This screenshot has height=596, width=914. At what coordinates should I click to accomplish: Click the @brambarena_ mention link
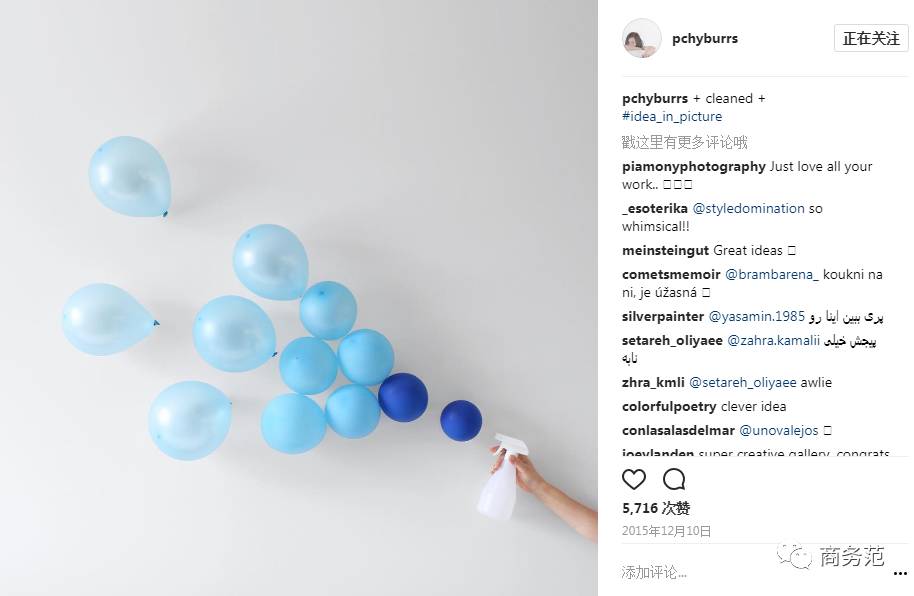pos(772,275)
